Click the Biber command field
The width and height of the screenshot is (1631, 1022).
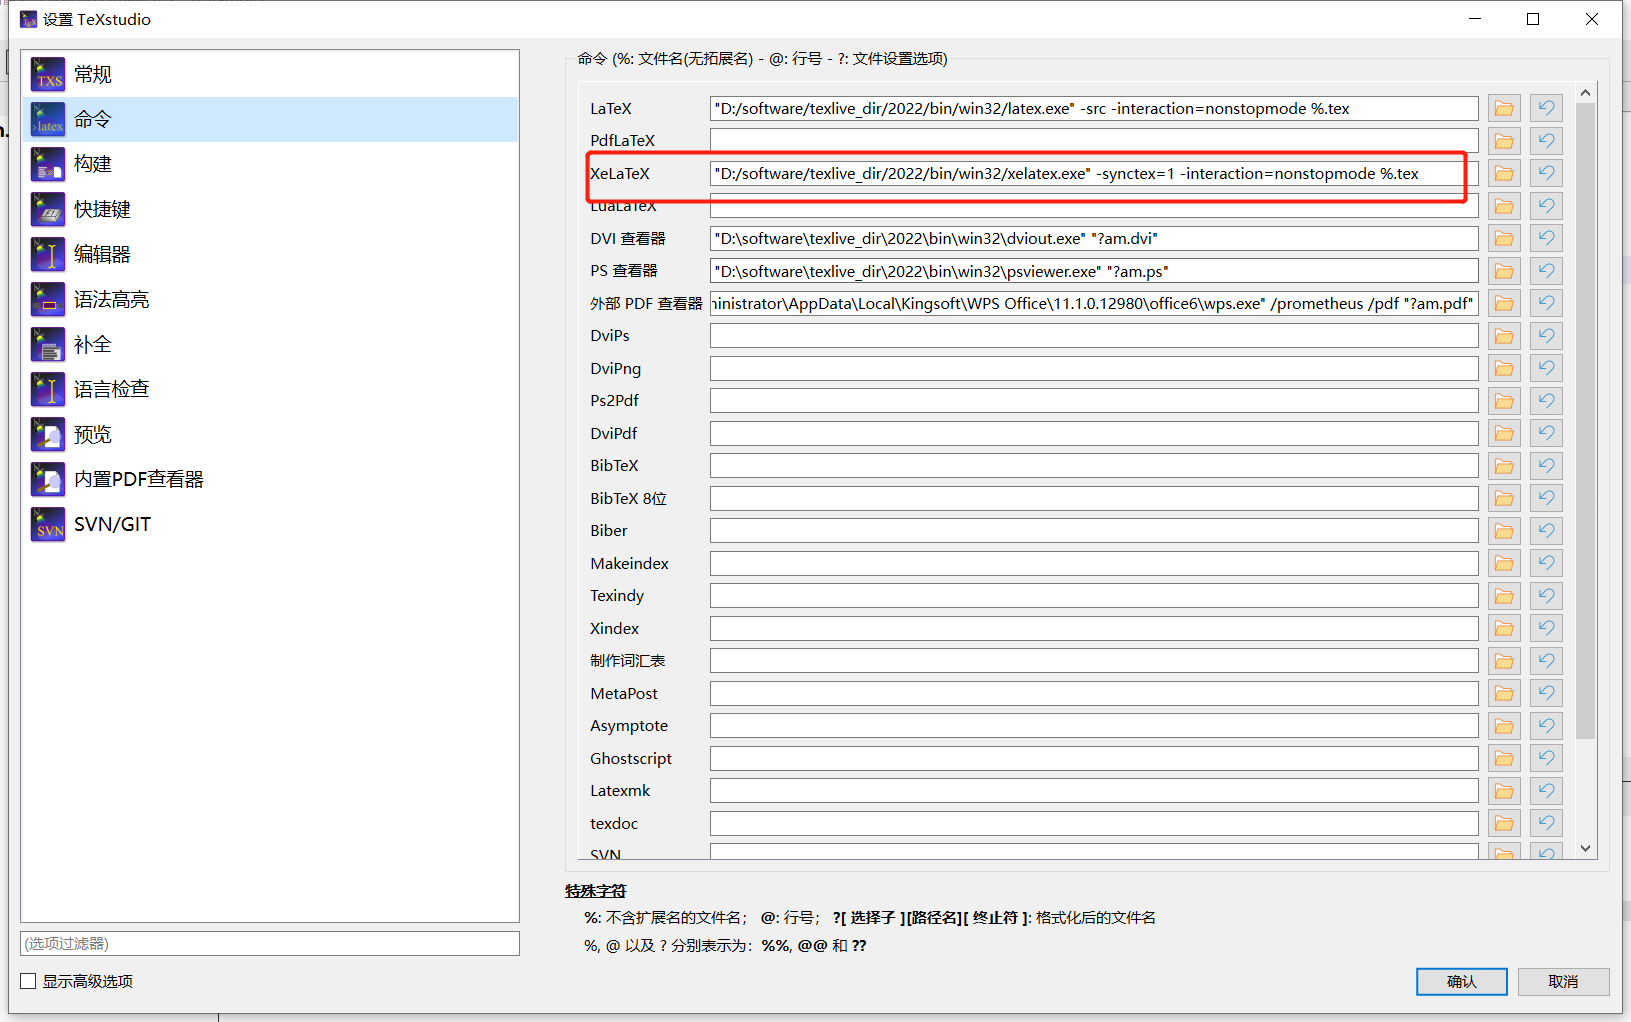(1094, 531)
